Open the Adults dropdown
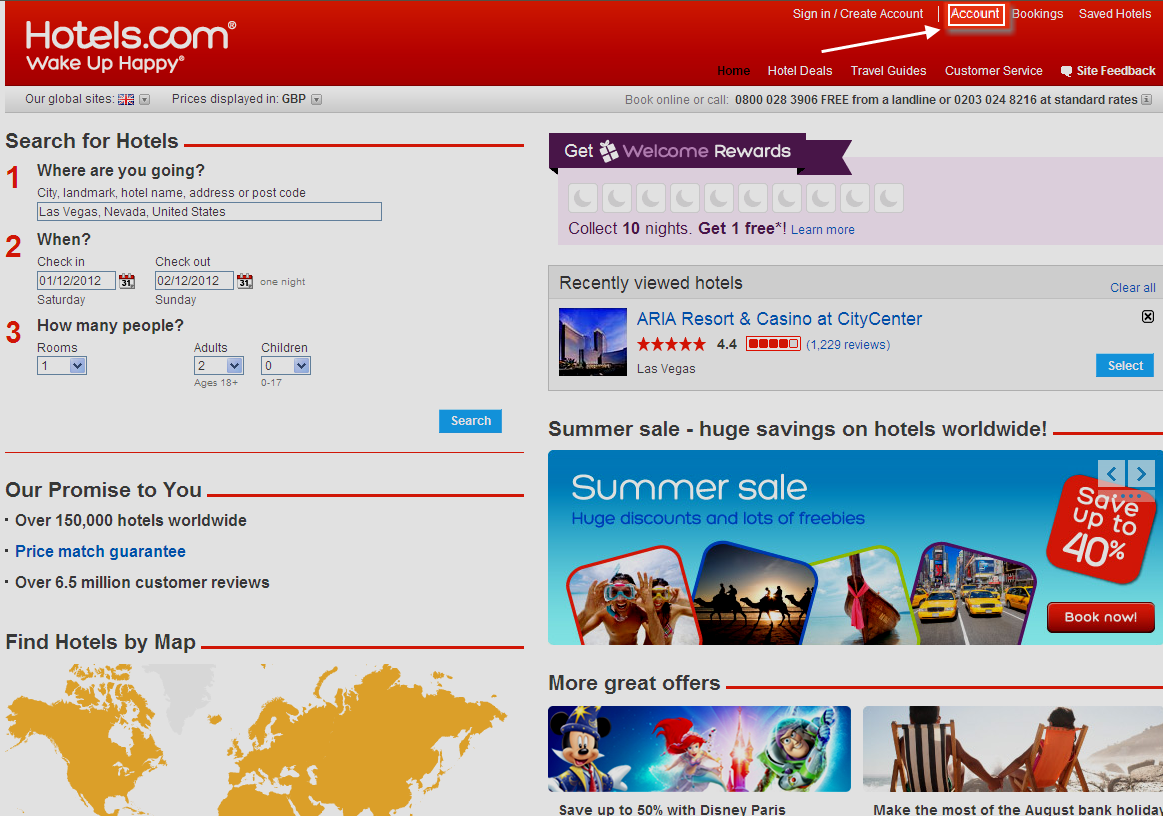The image size is (1163, 816). [219, 366]
